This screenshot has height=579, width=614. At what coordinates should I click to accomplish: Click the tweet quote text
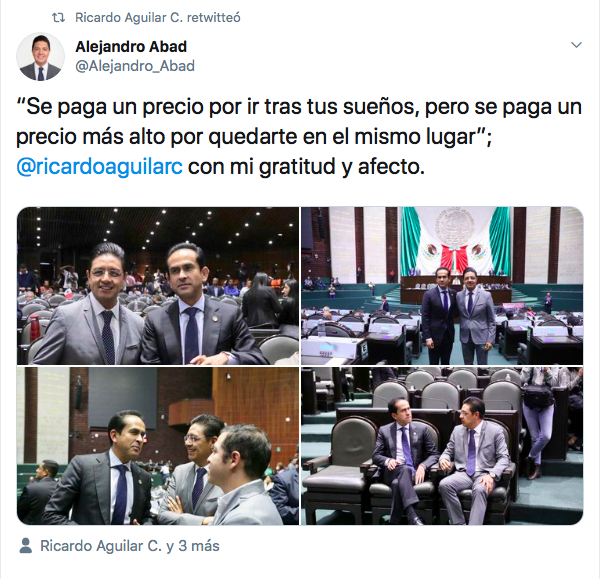pos(299,122)
